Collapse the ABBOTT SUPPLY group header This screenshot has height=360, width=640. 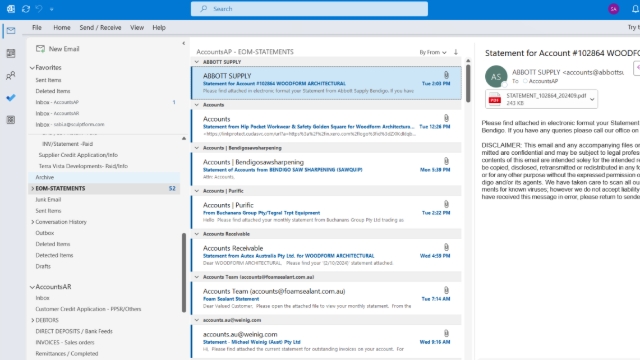[197, 62]
